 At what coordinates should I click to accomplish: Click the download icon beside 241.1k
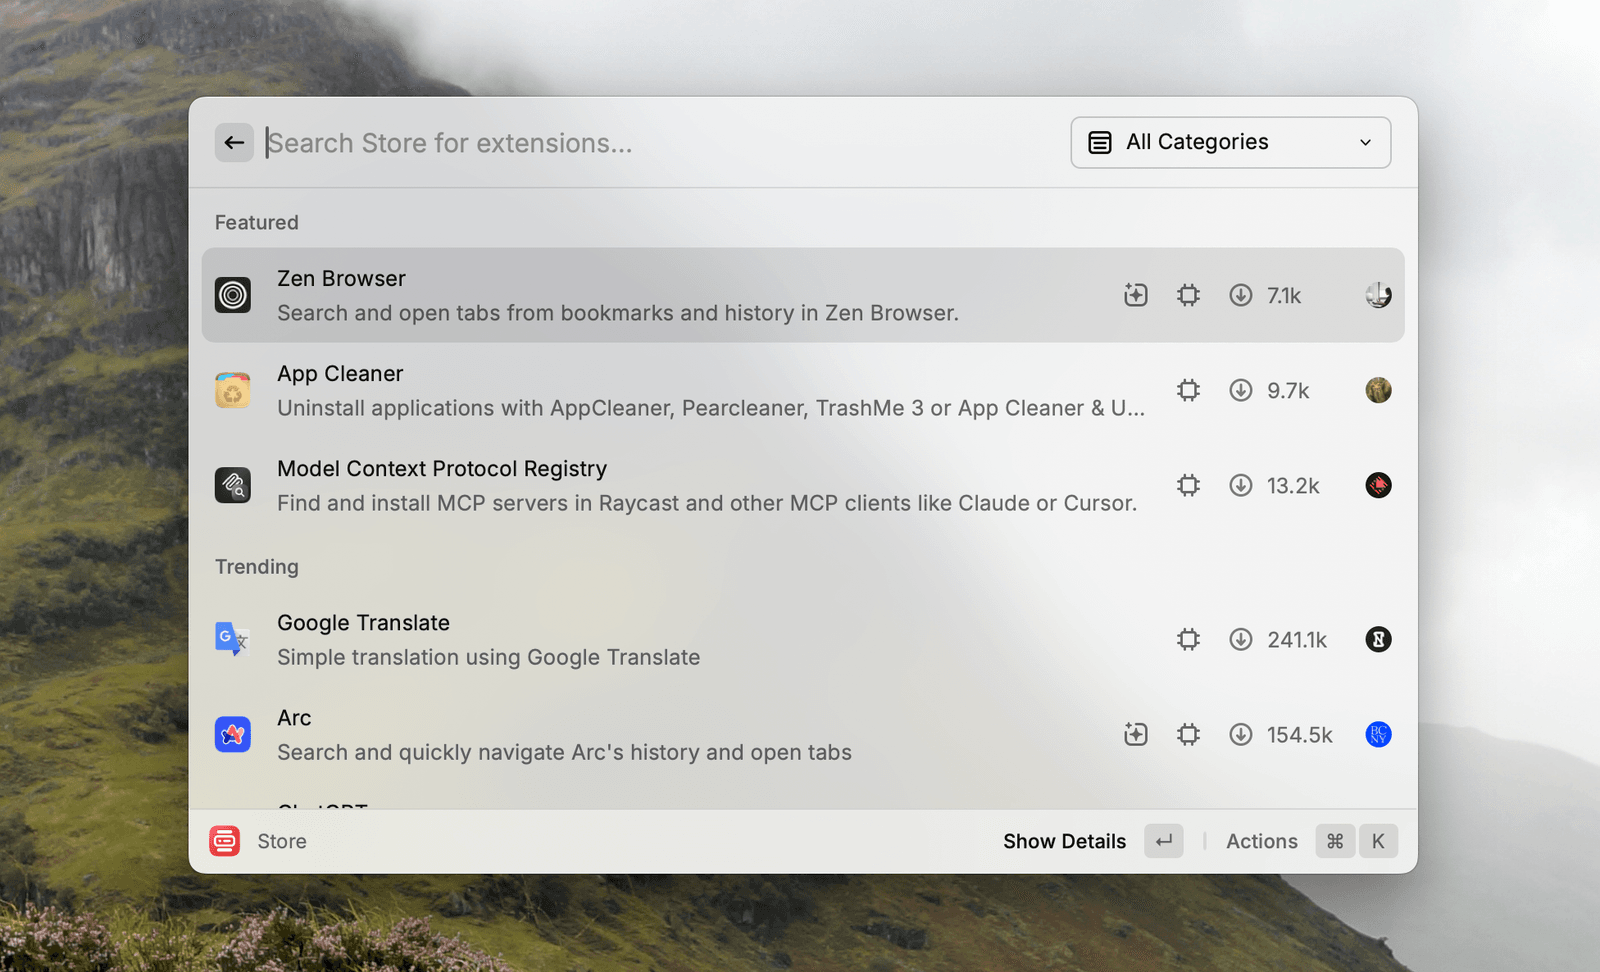coord(1240,639)
